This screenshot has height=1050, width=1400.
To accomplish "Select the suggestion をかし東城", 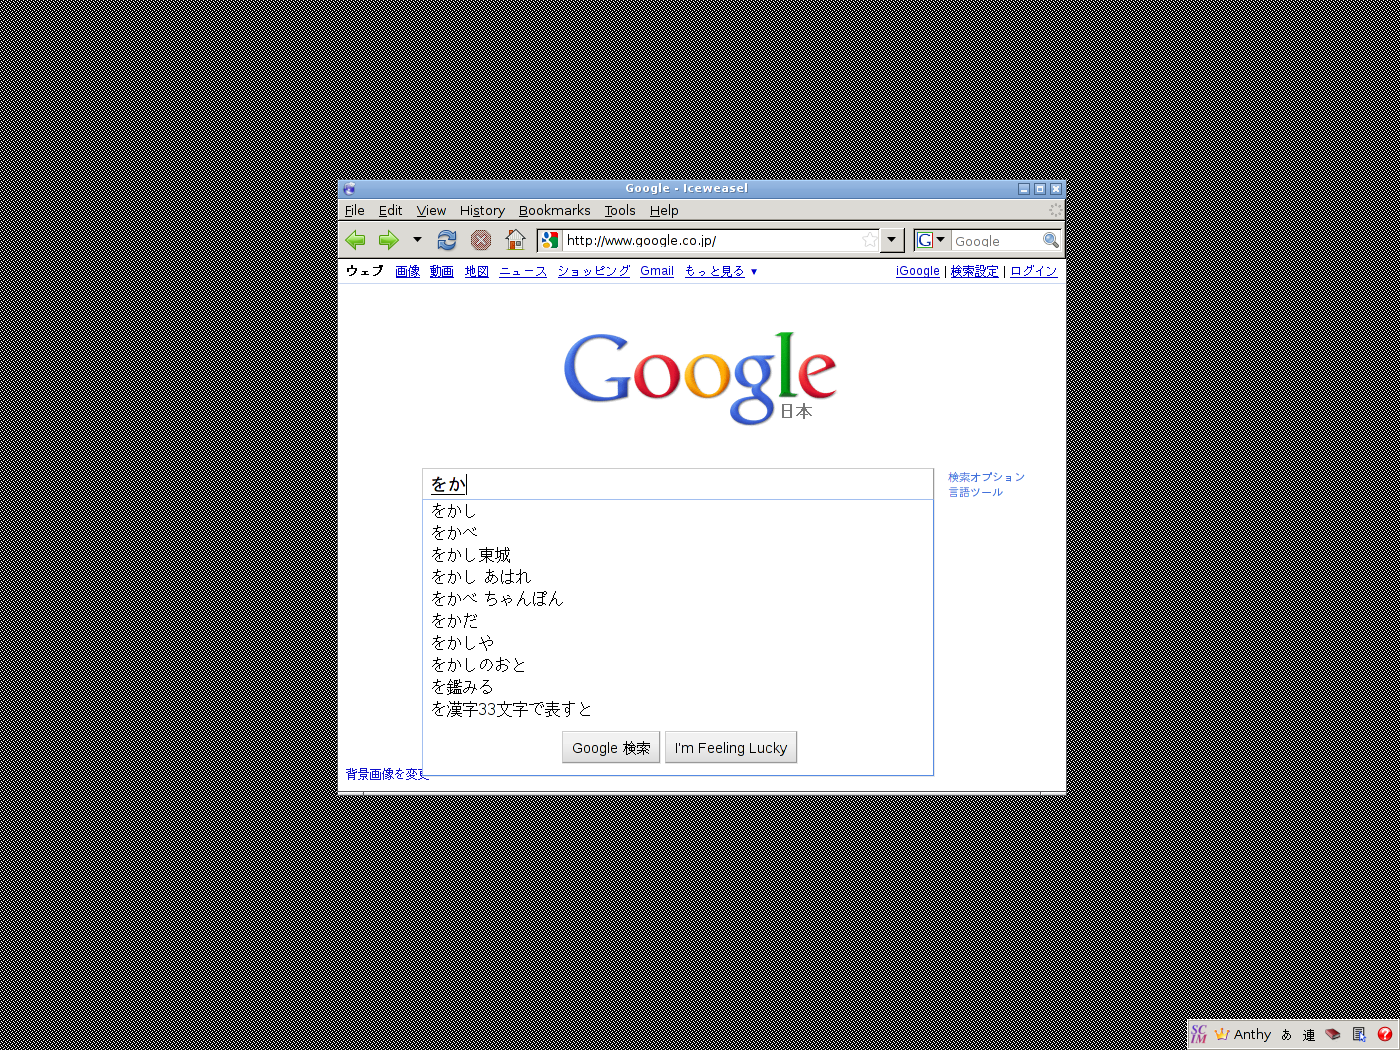I will coord(678,555).
